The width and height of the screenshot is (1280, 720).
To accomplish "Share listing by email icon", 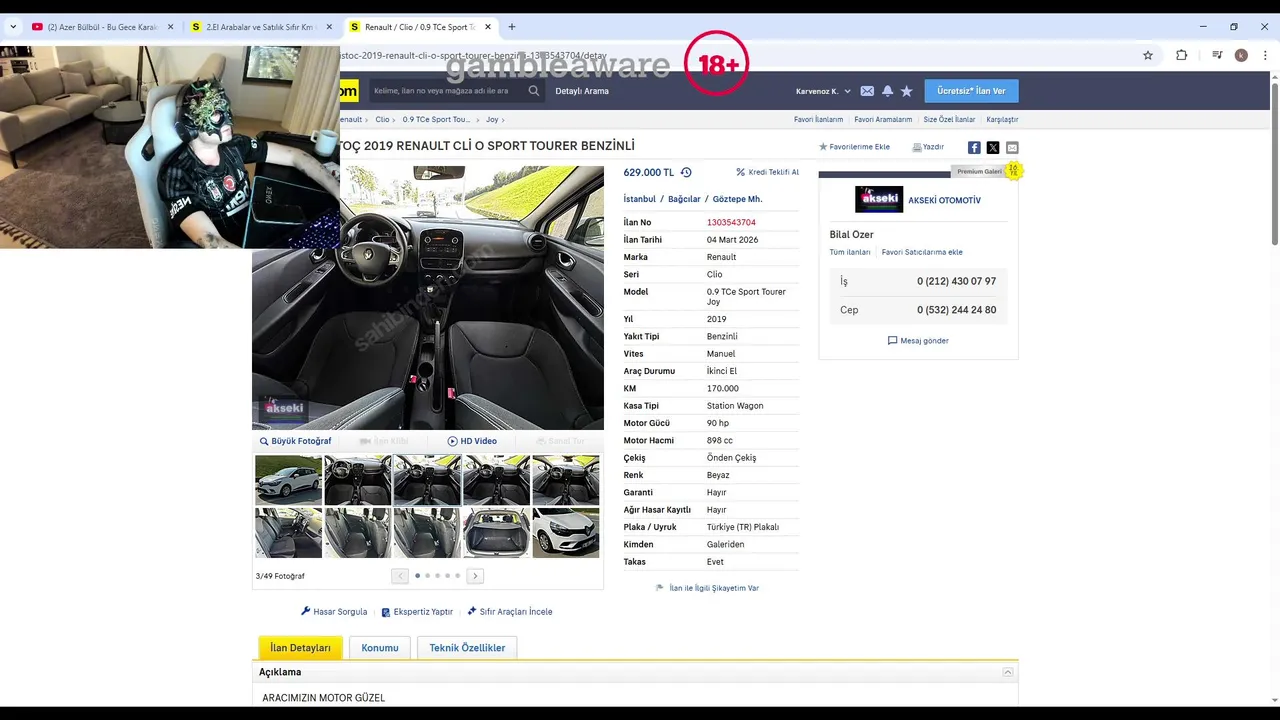I will tap(1012, 147).
